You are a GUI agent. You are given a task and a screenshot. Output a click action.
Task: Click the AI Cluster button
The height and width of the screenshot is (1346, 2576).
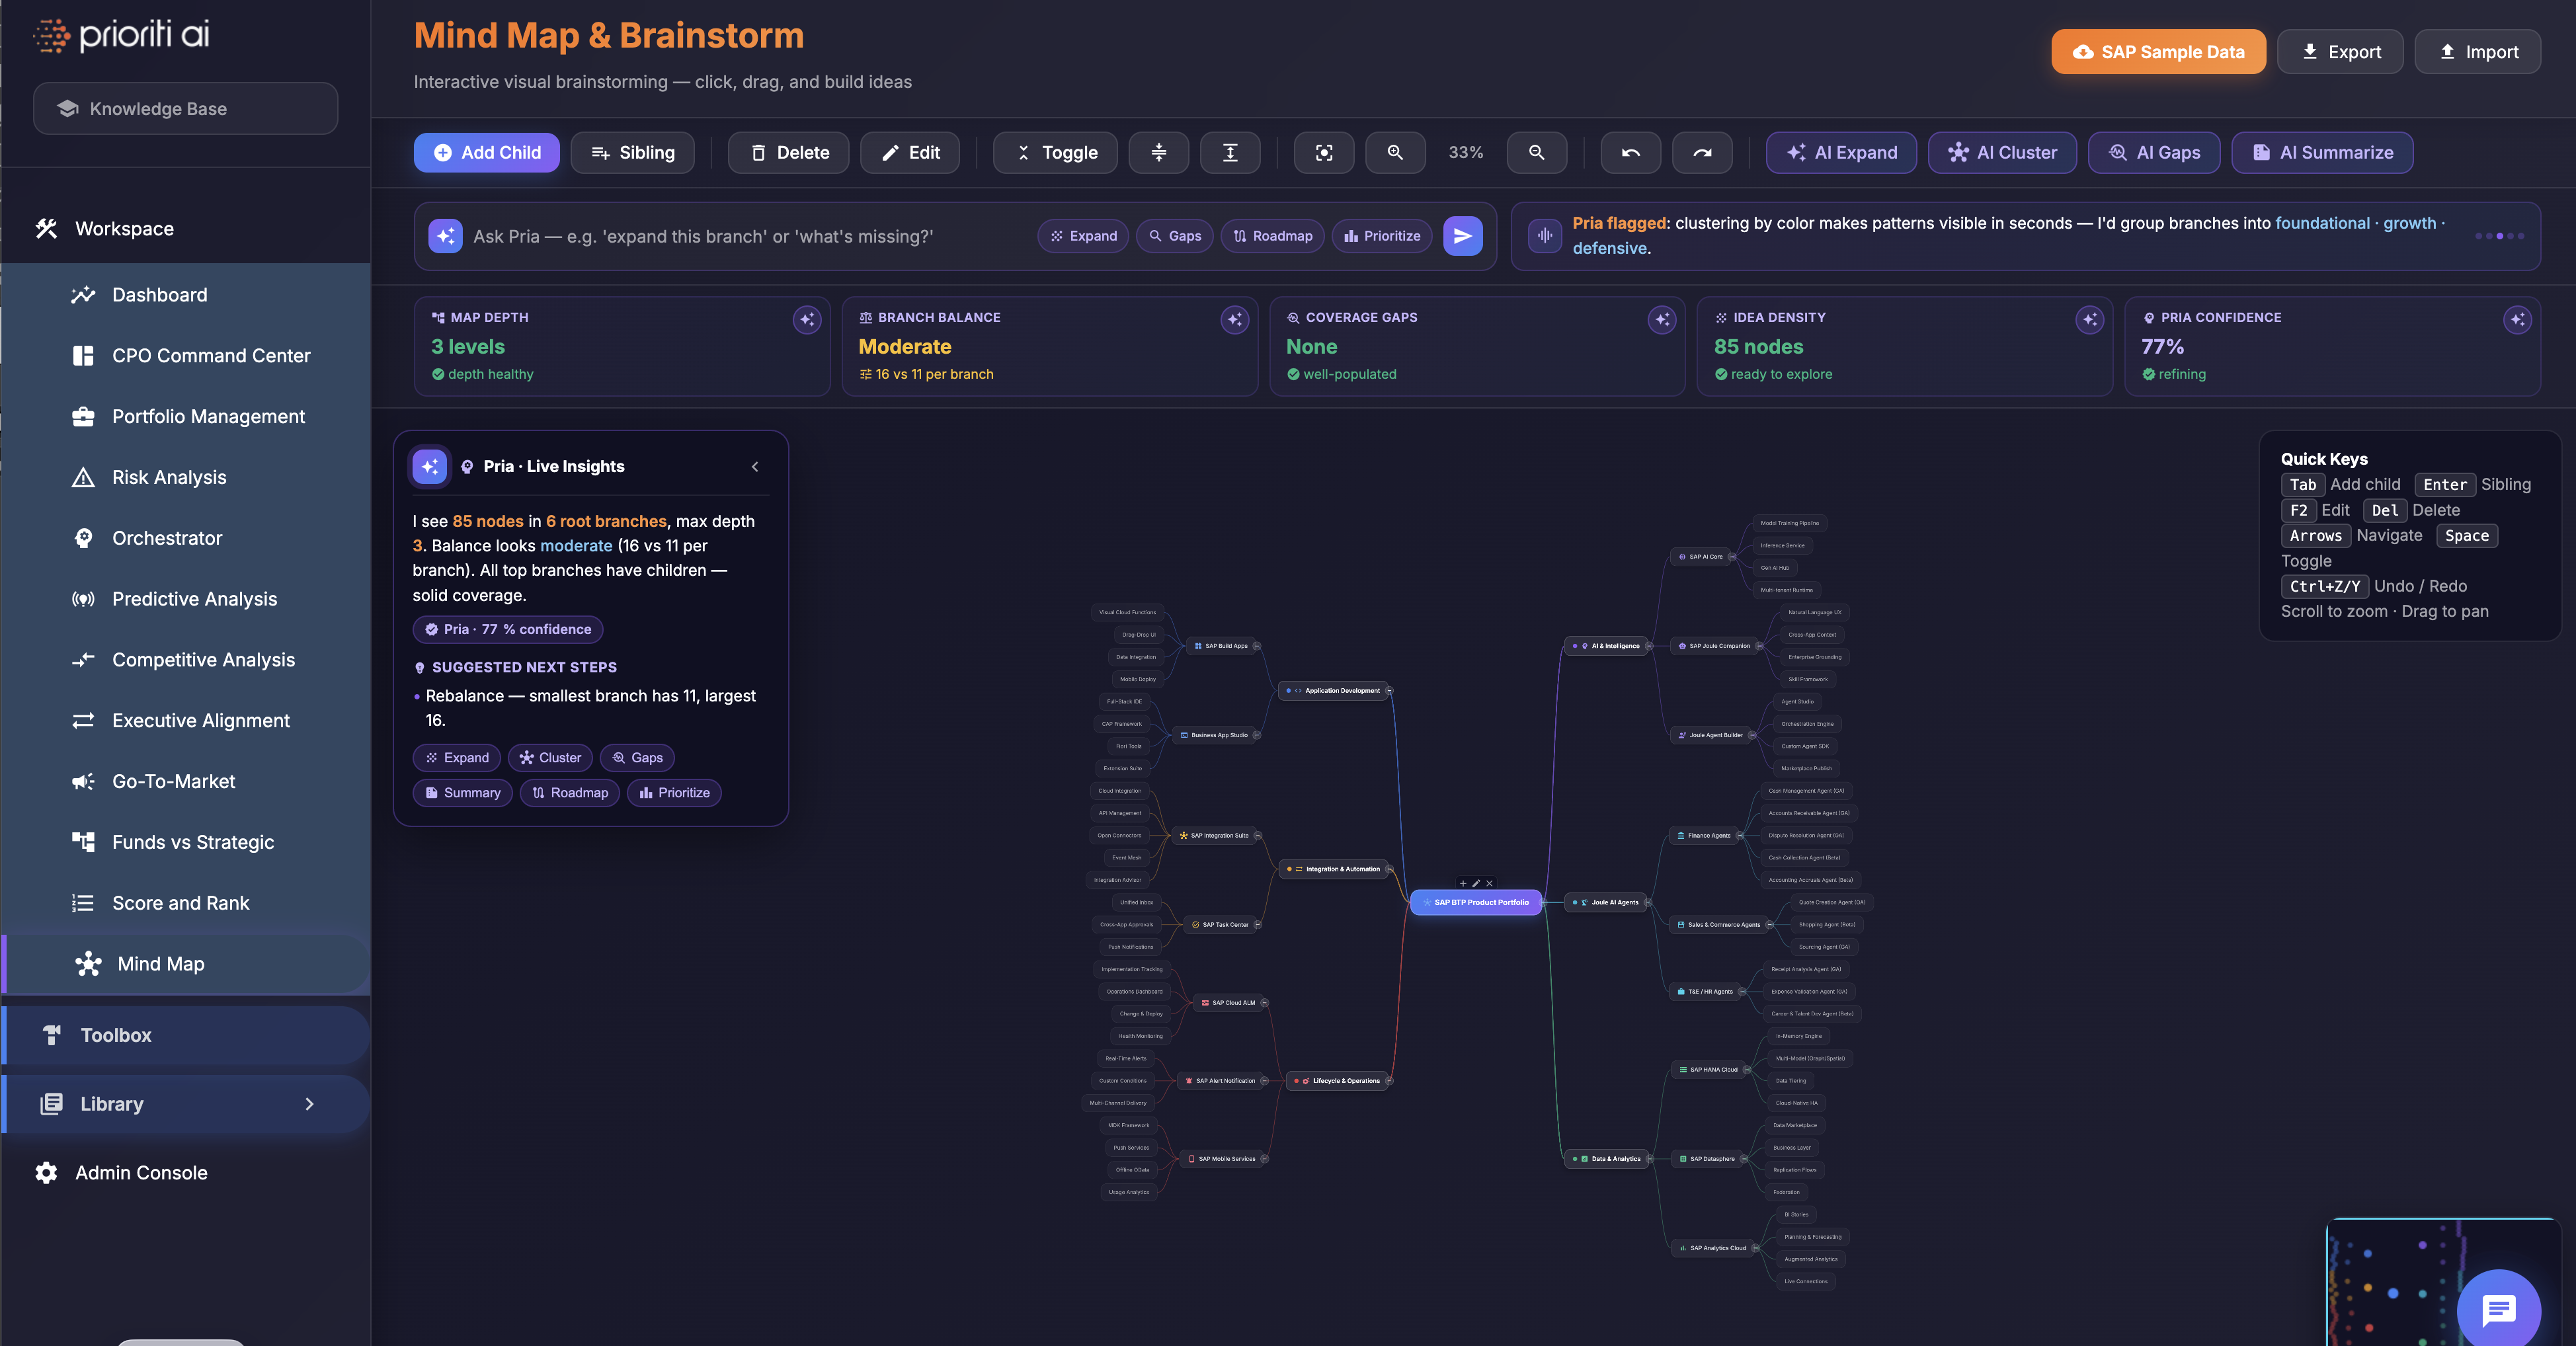[2002, 152]
